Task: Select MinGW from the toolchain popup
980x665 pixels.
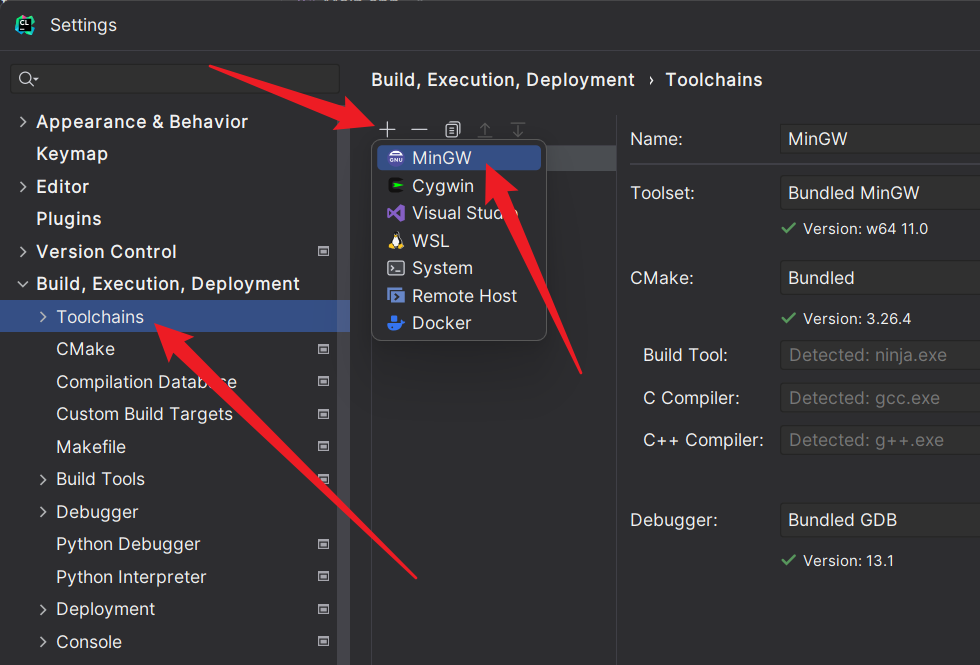Action: (441, 158)
